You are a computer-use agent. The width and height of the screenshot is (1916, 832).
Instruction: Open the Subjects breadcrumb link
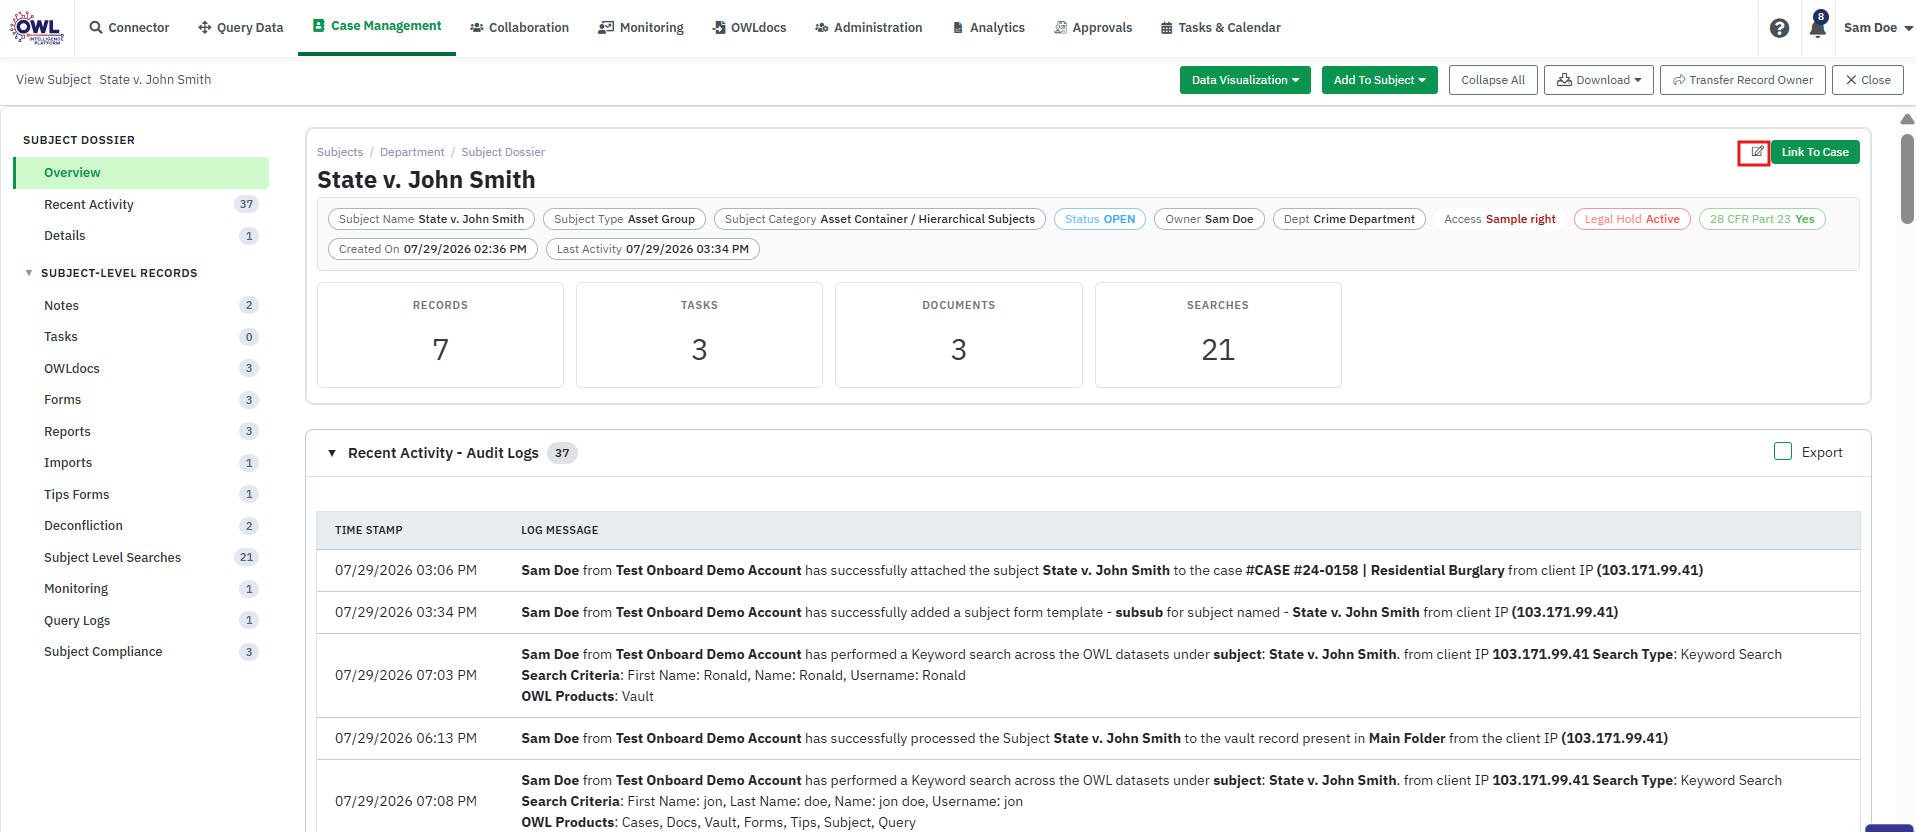[340, 152]
